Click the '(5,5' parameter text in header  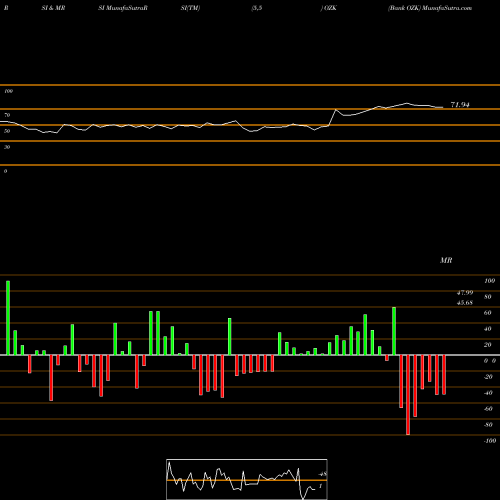pos(257,8)
